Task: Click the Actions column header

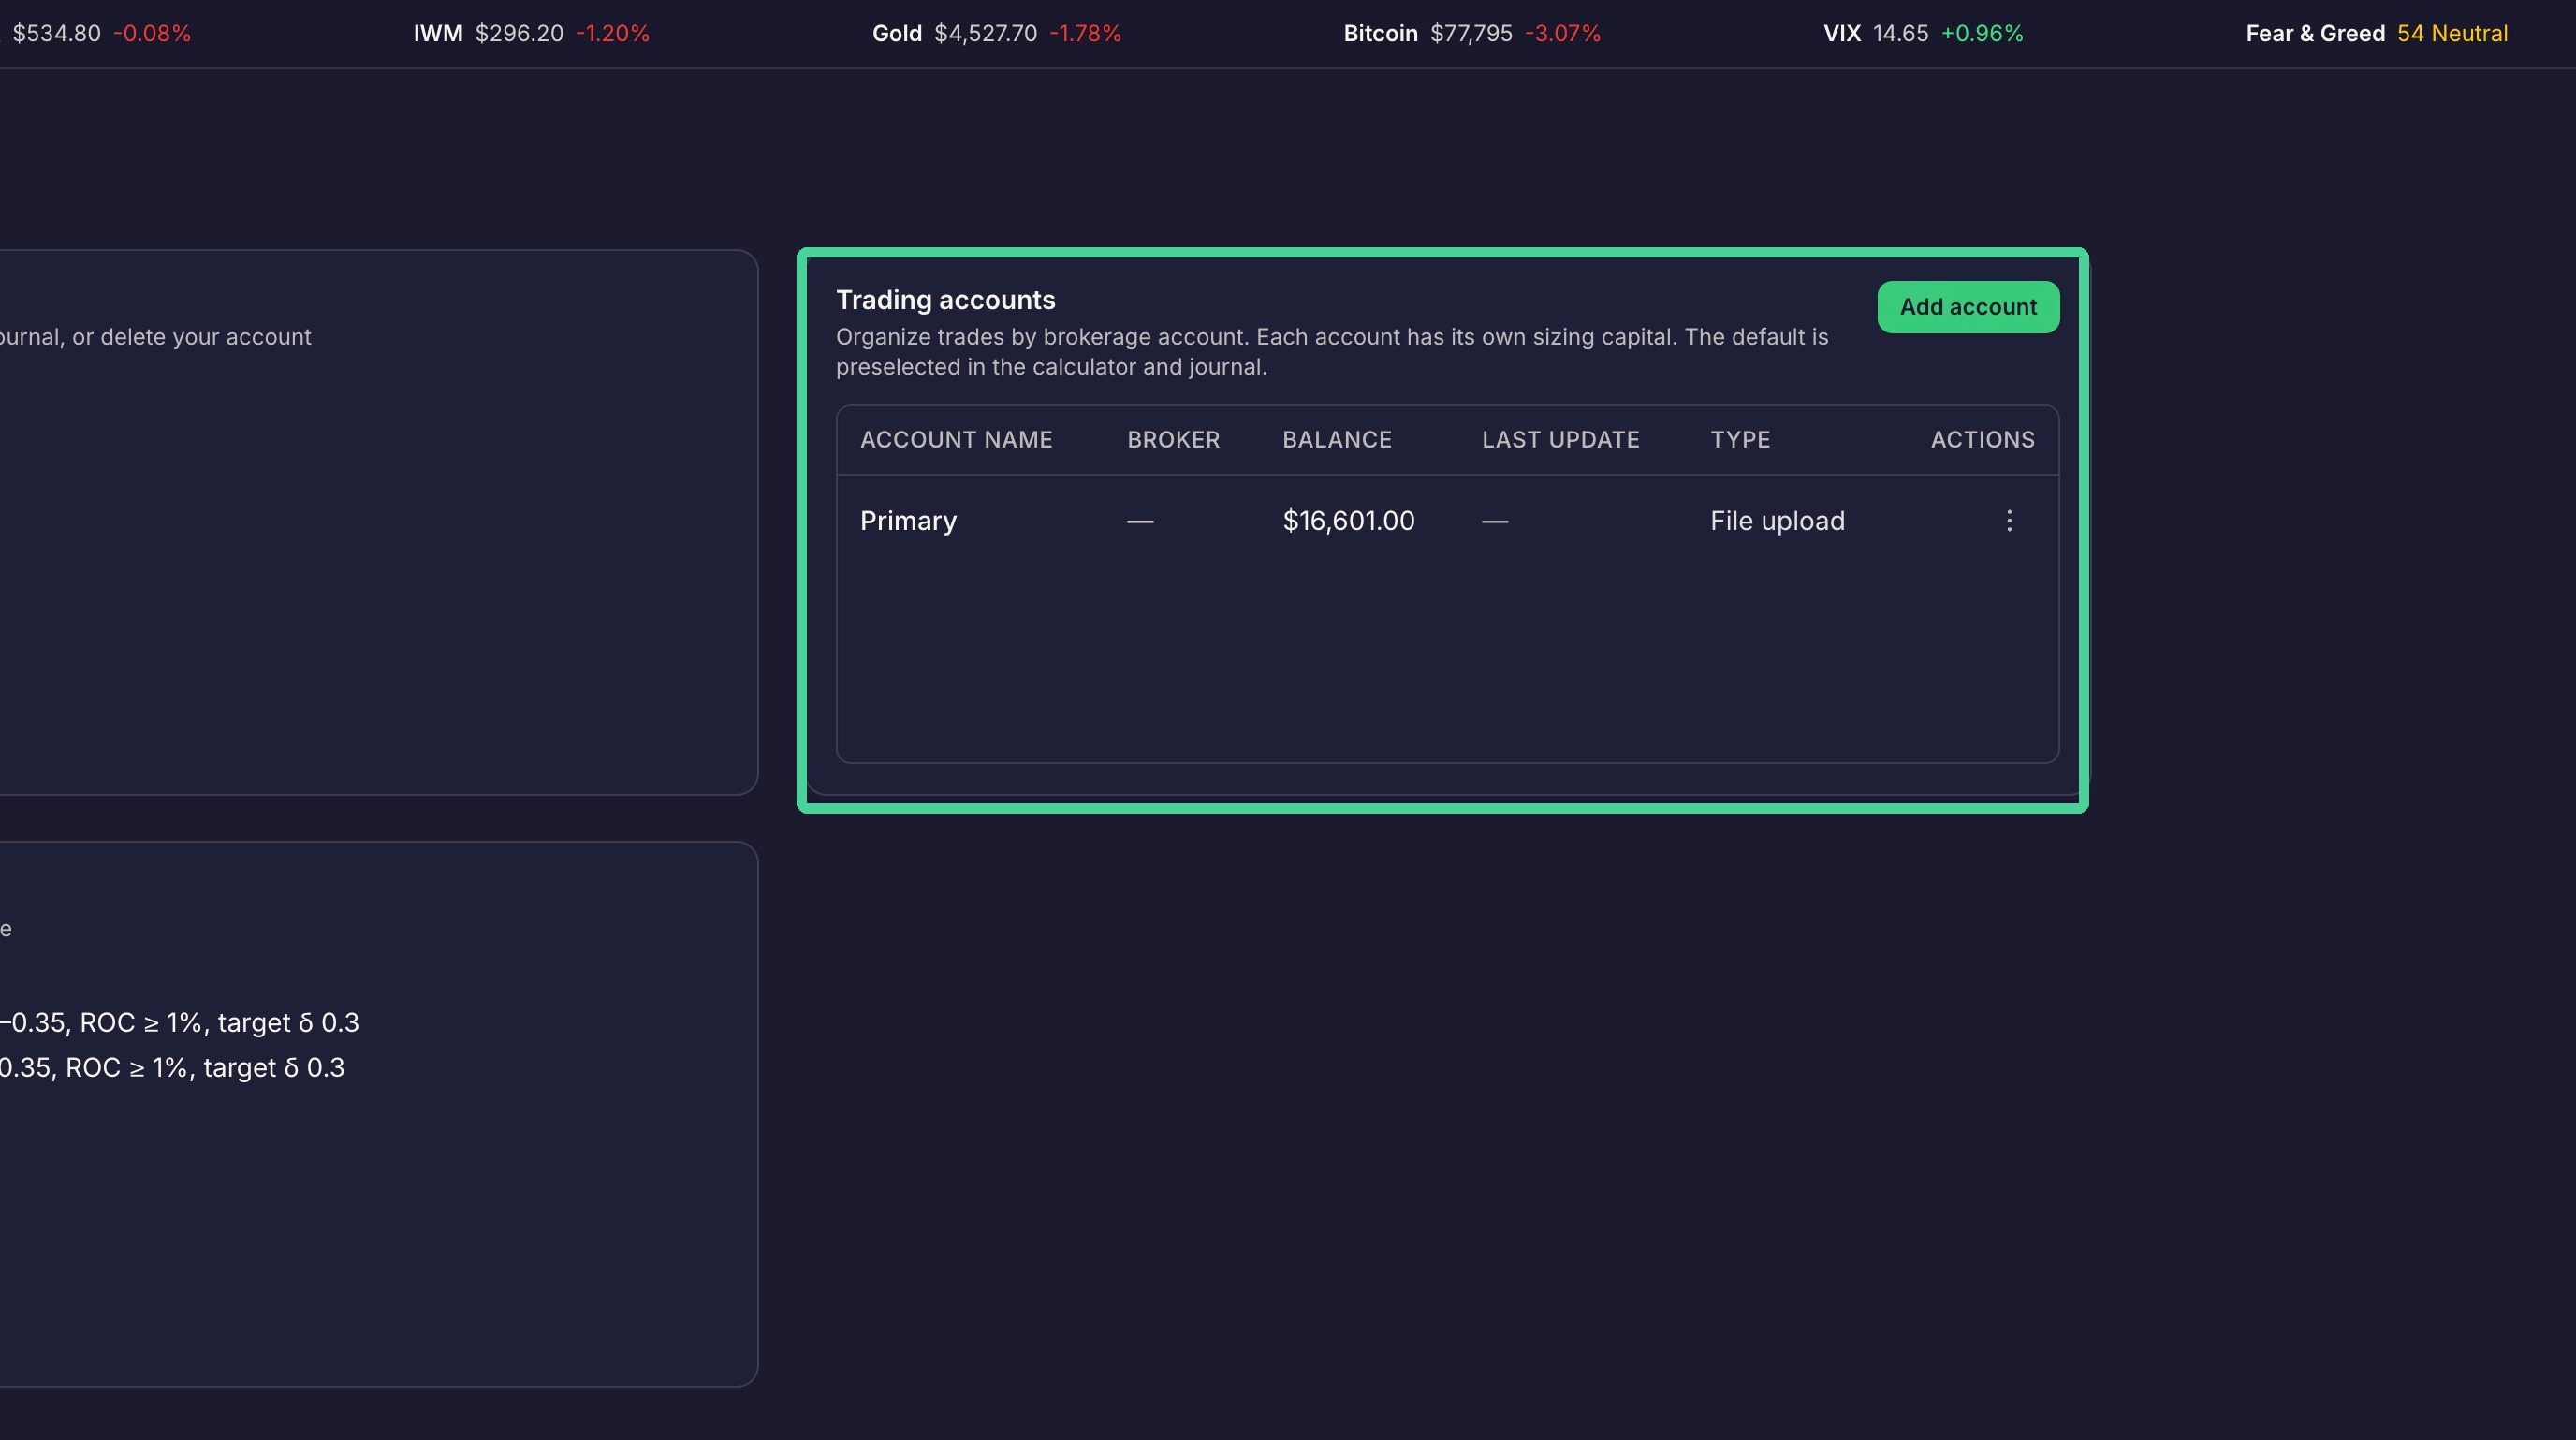Action: pos(1982,440)
